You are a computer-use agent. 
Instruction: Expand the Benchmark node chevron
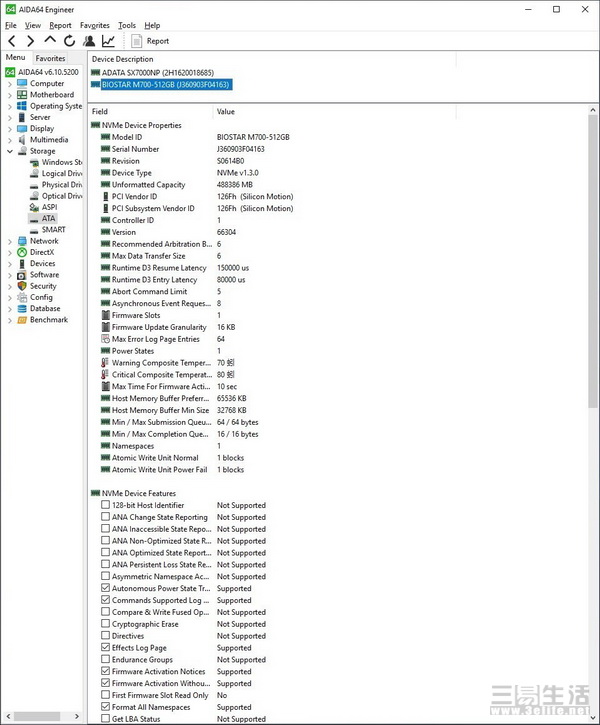[10, 320]
